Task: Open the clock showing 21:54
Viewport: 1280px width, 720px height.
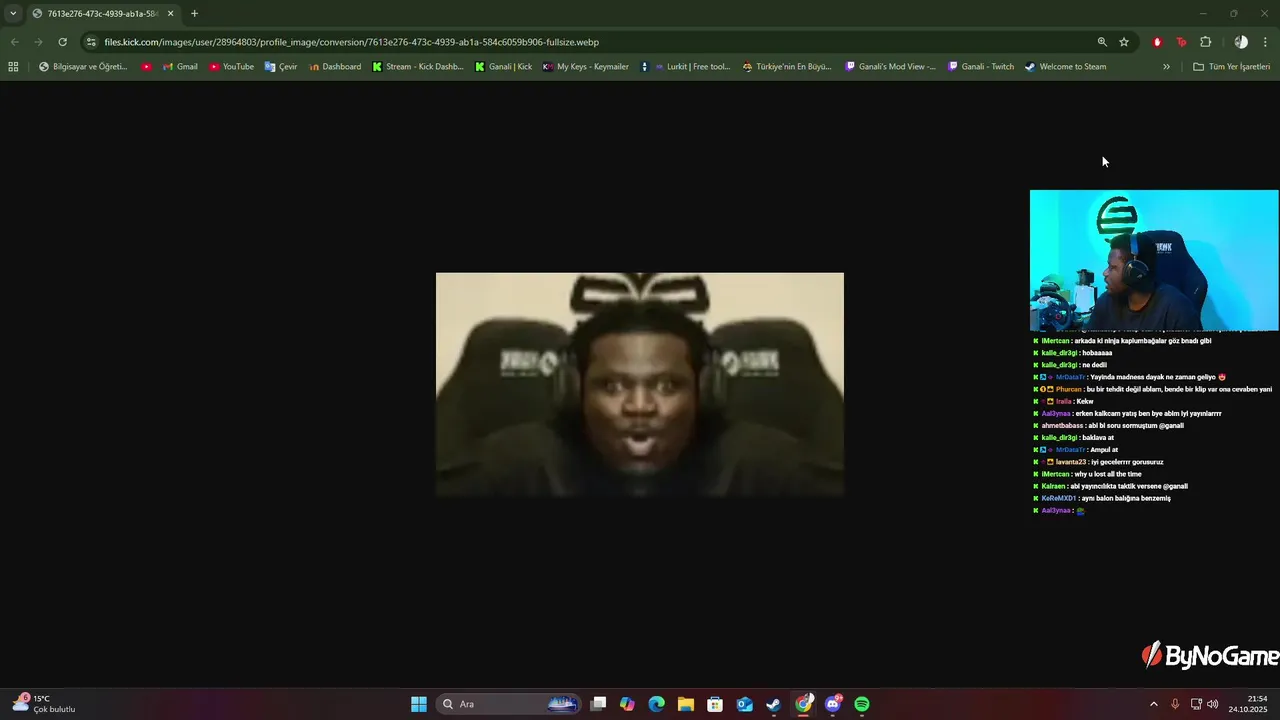Action: pos(1249,704)
